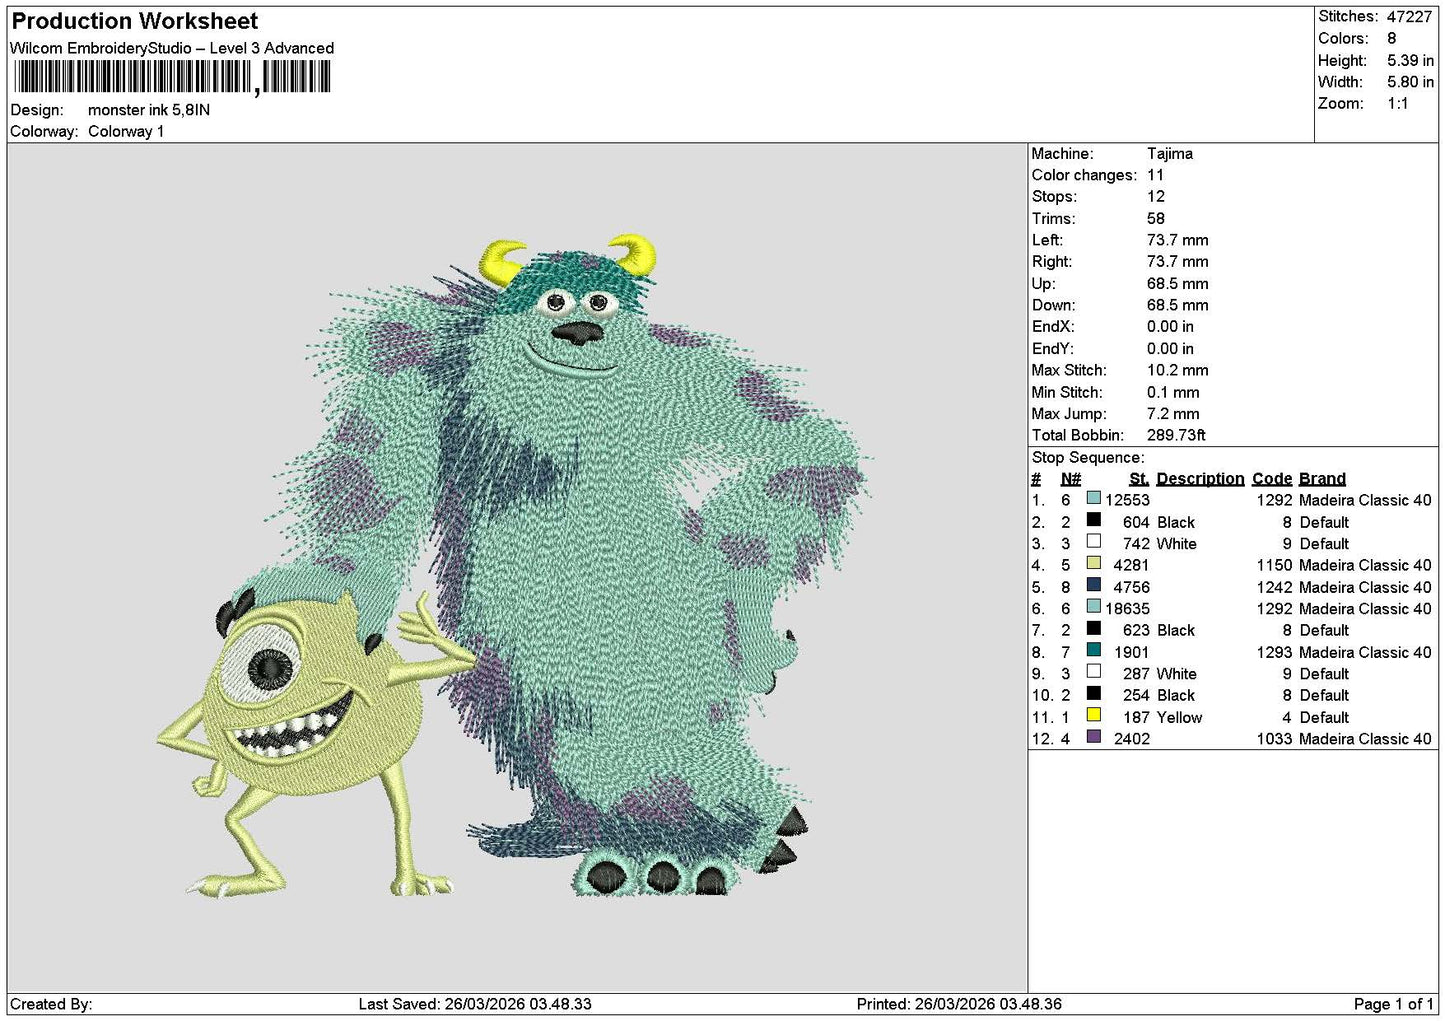Click the barcode under the worksheet title
The width and height of the screenshot is (1445, 1021).
(172, 77)
